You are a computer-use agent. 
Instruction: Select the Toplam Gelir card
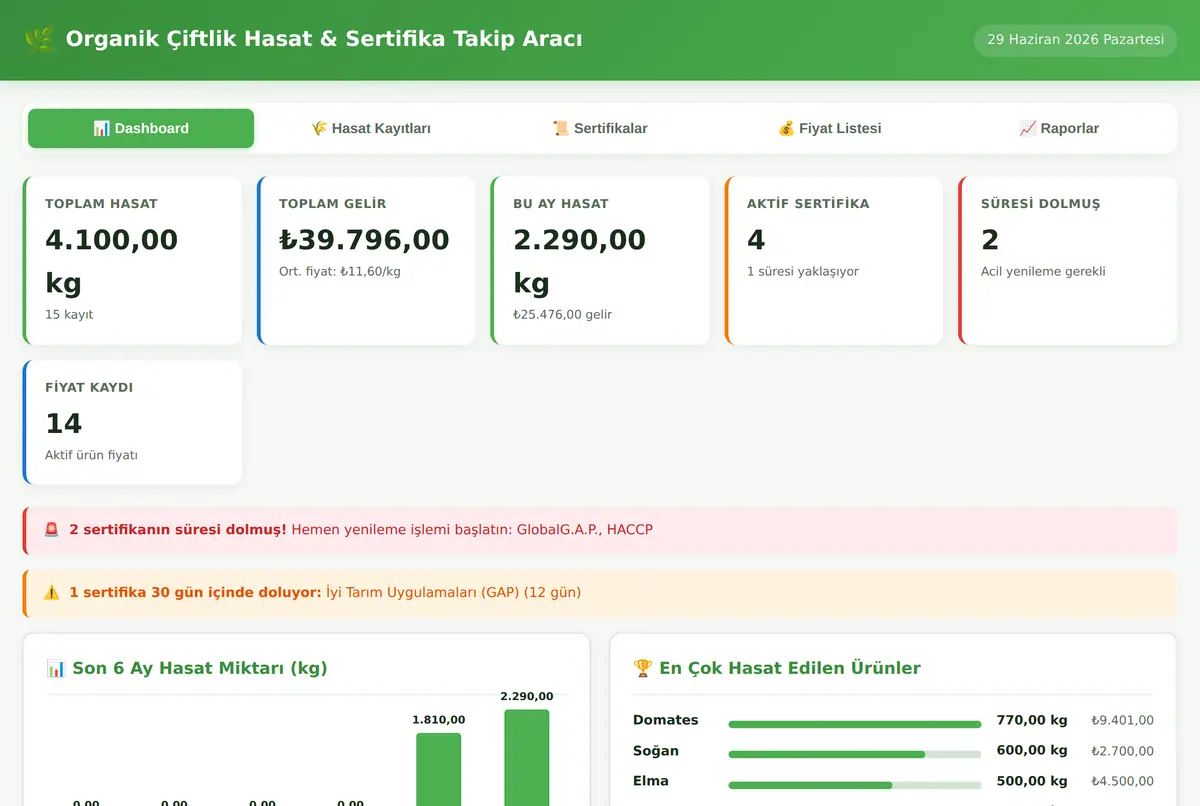pyautogui.click(x=366, y=261)
